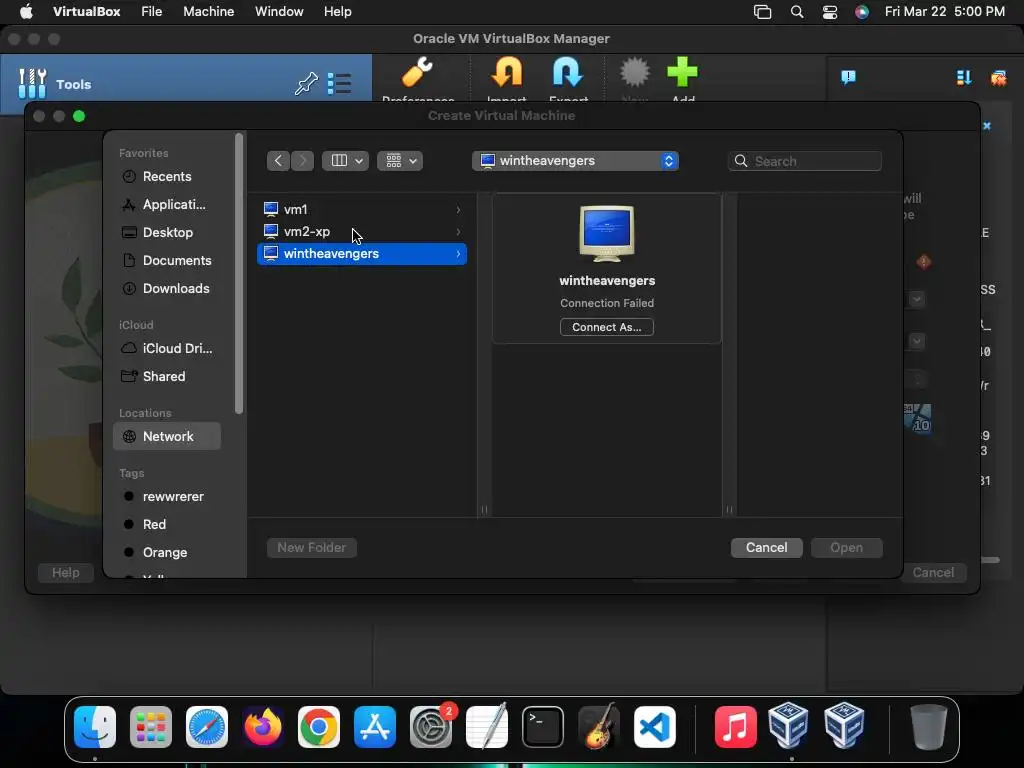This screenshot has height=768, width=1024.
Task: Open the wintheavengers location popup
Action: pos(575,161)
